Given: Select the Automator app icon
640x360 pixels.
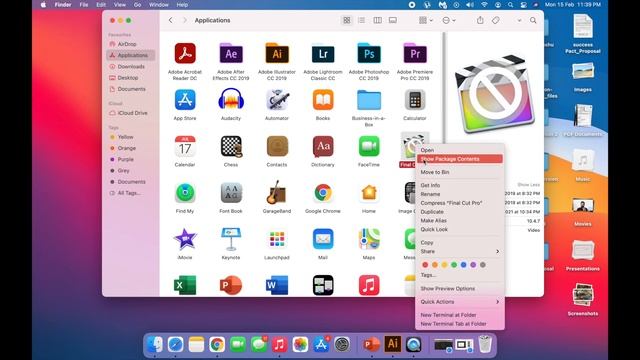Looking at the screenshot, I should tap(277, 100).
